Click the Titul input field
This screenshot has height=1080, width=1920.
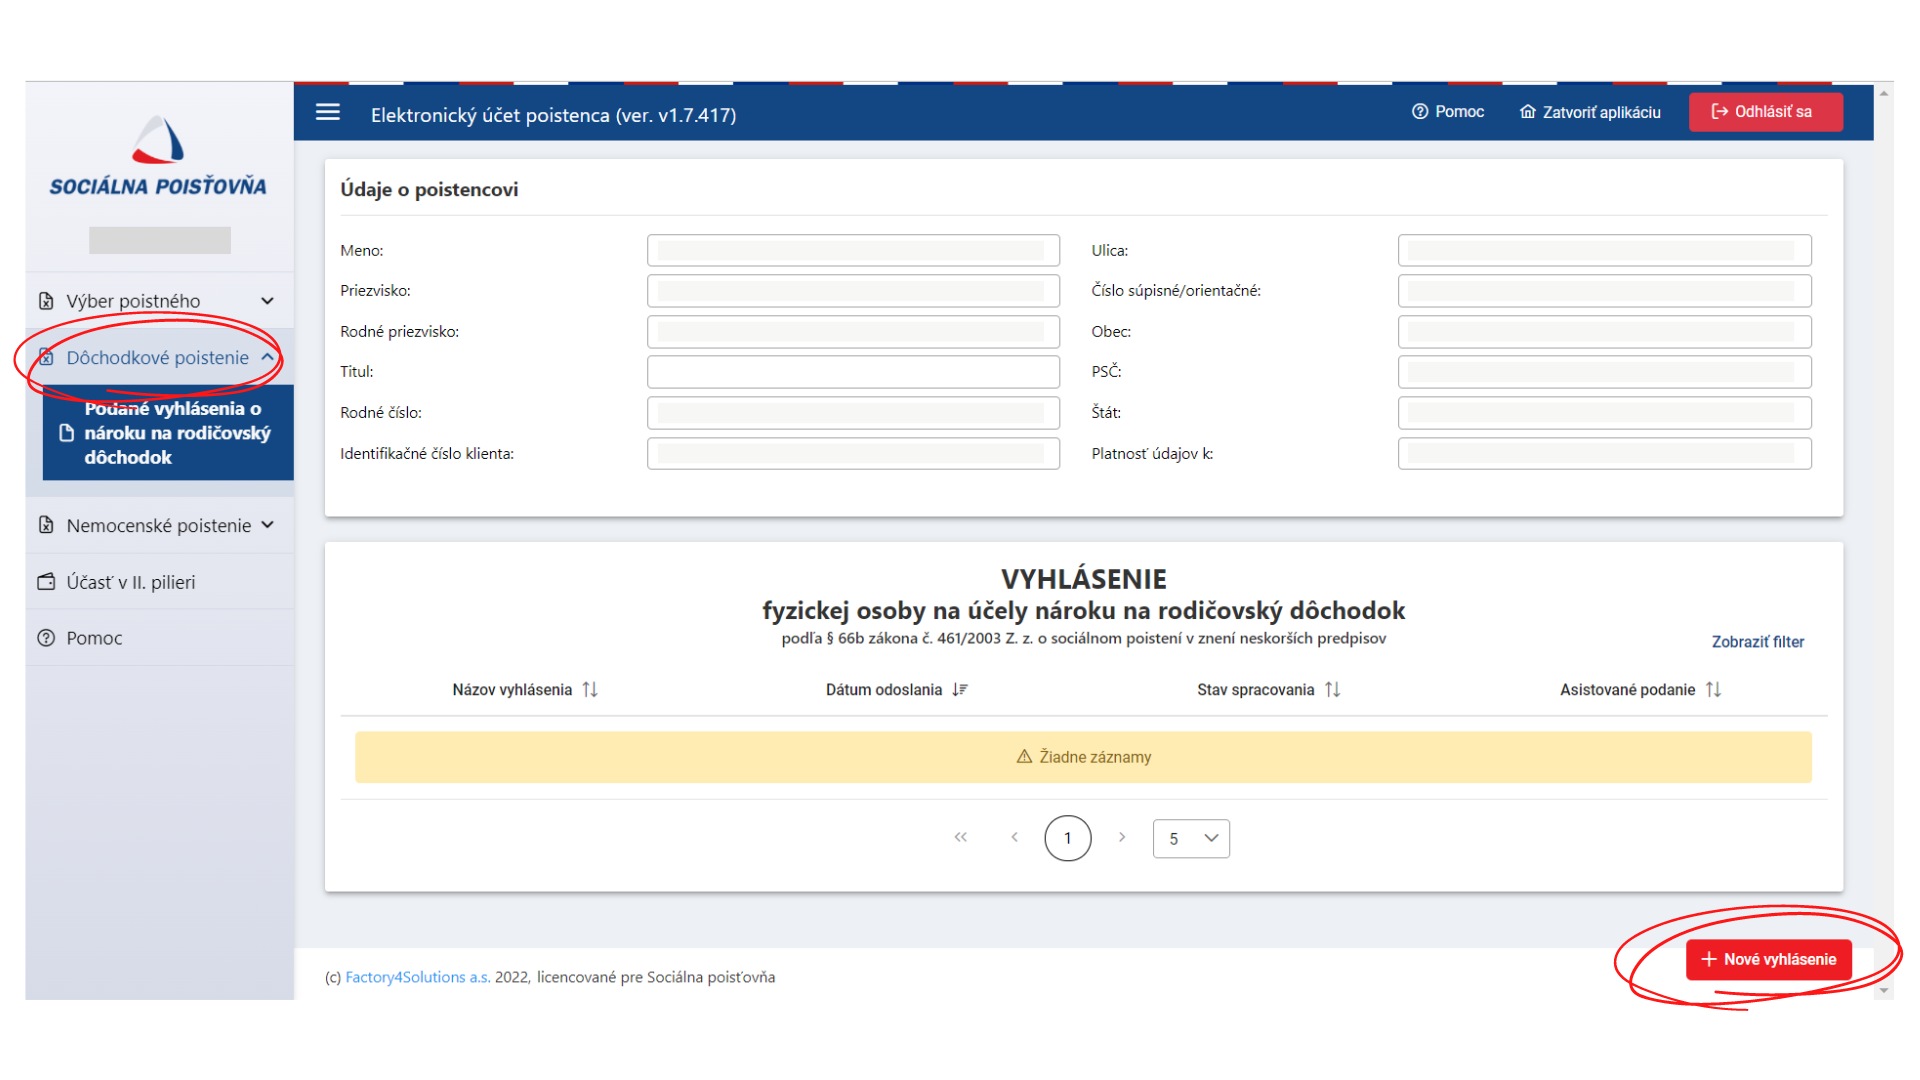[x=852, y=372]
